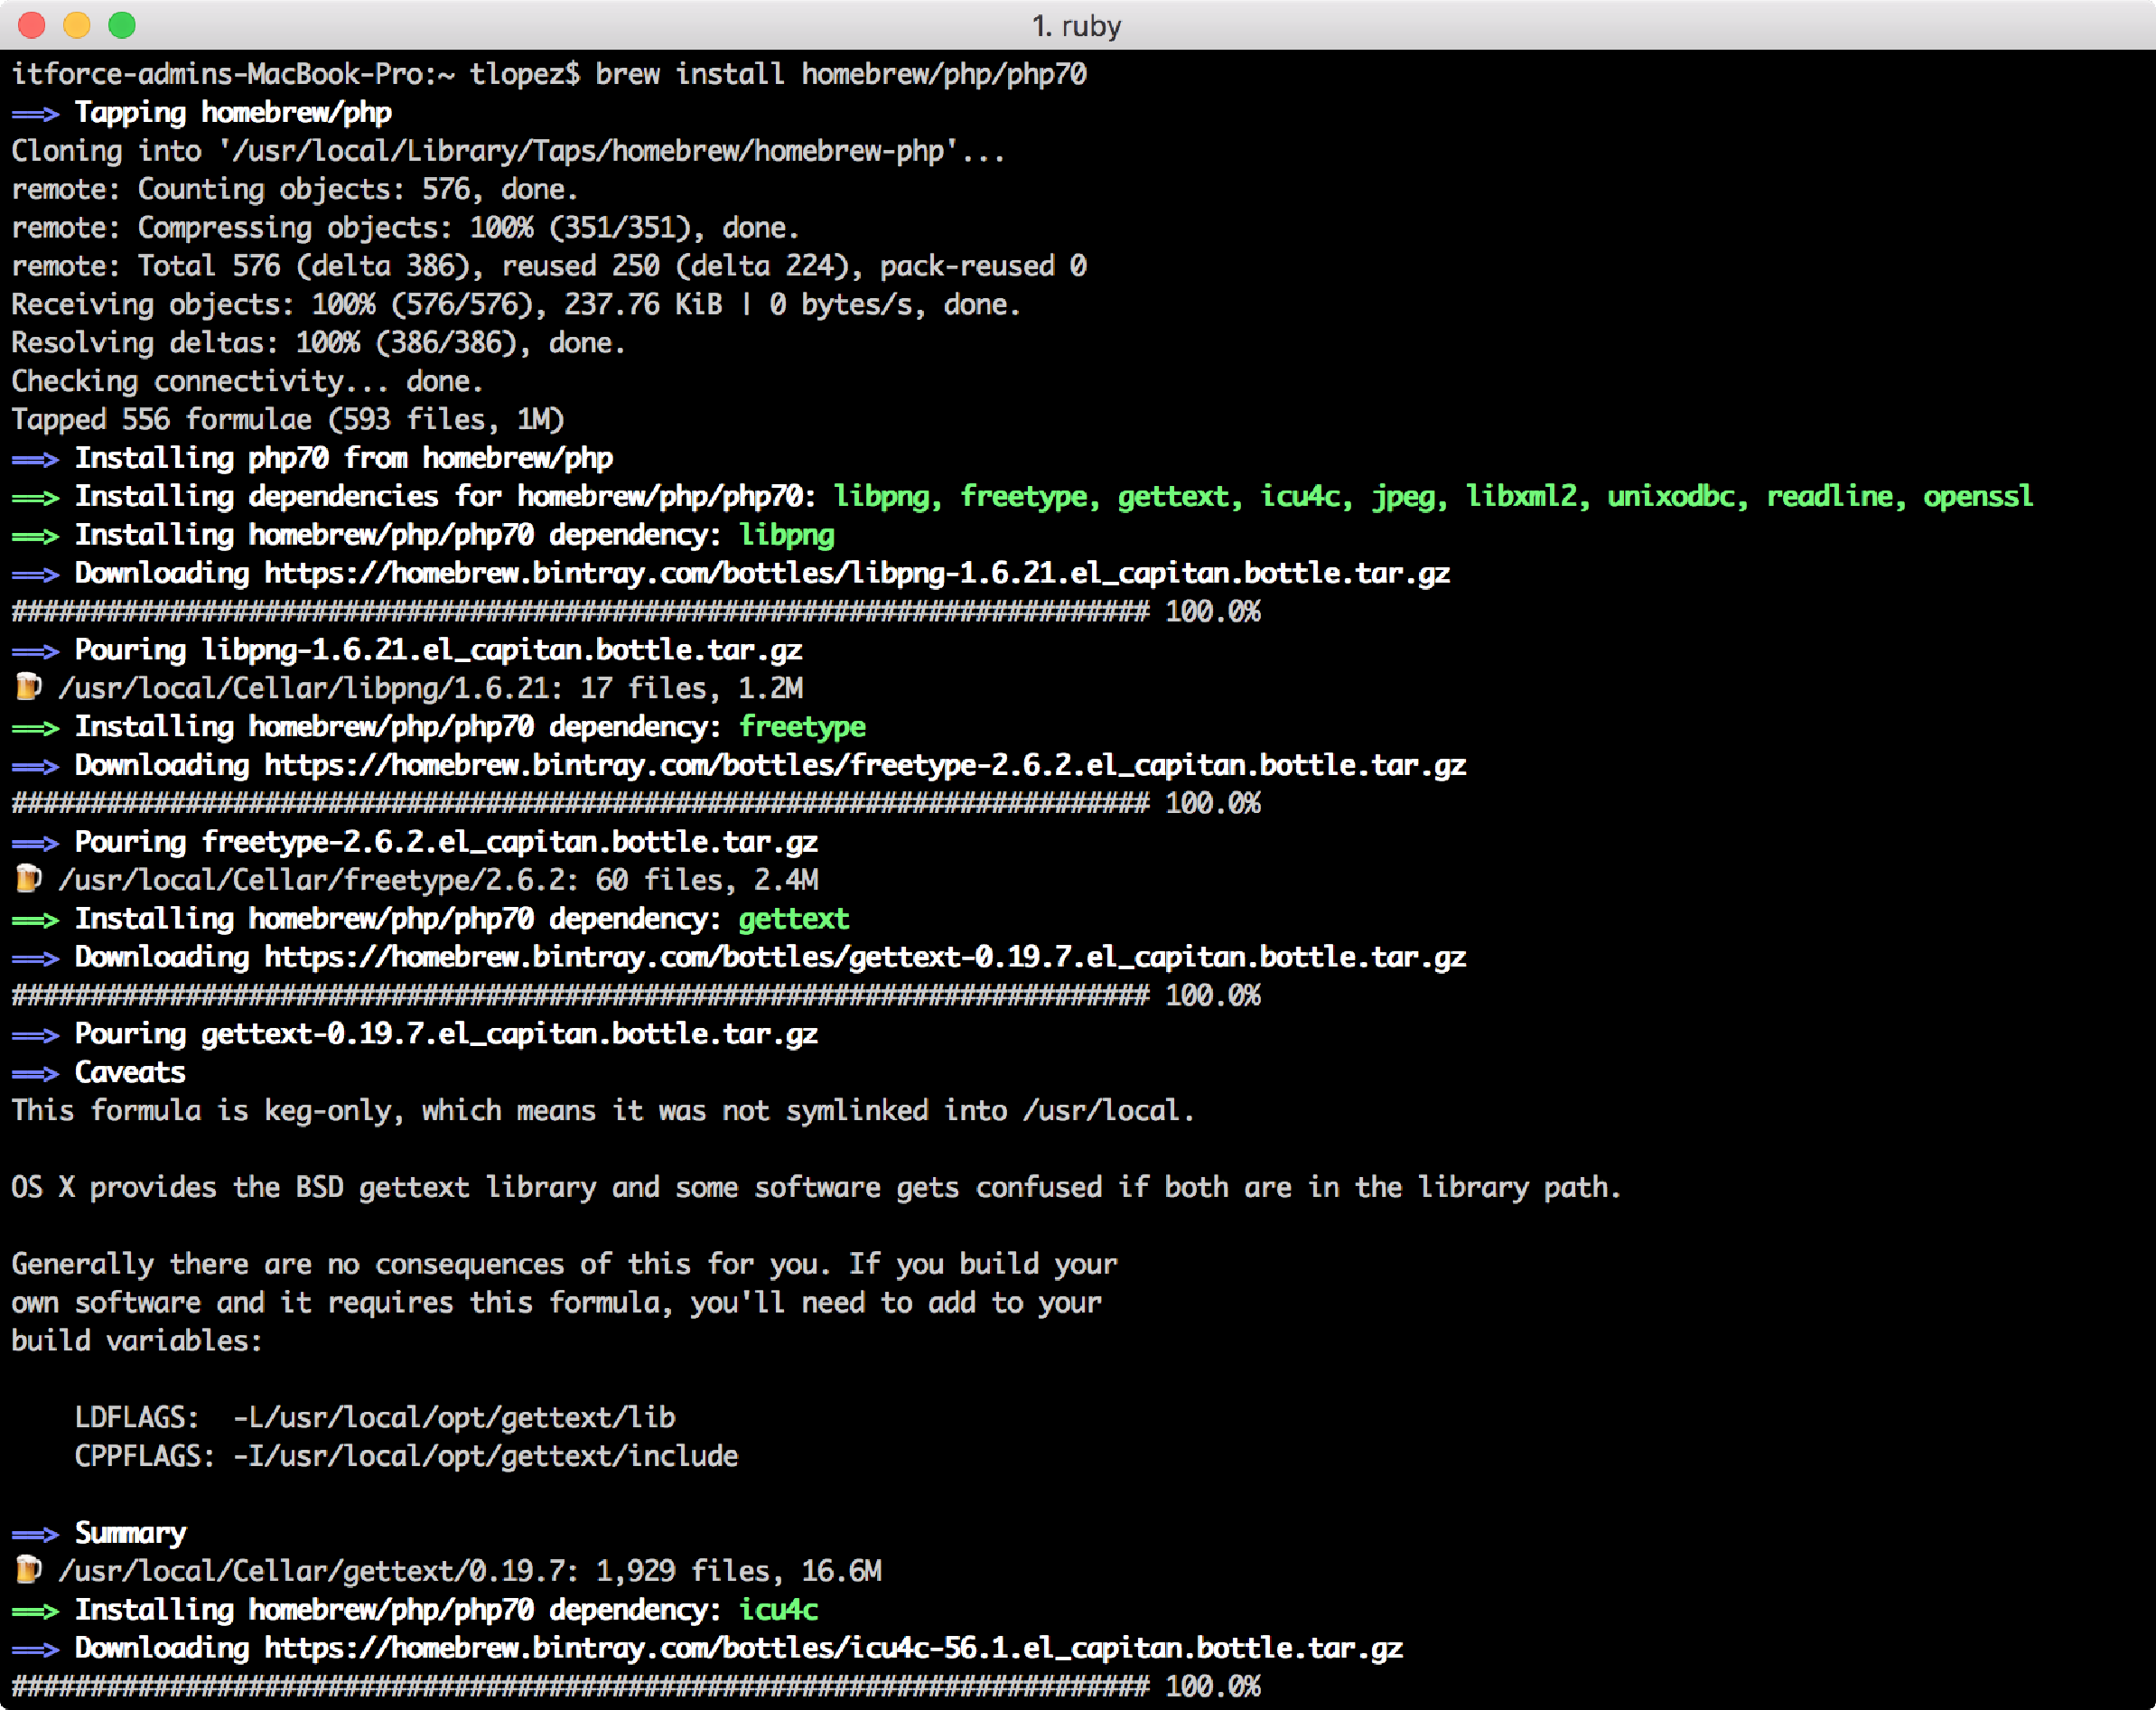Click the 'remote: Compressing objects' line
The width and height of the screenshot is (2156, 1710).
(x=405, y=228)
